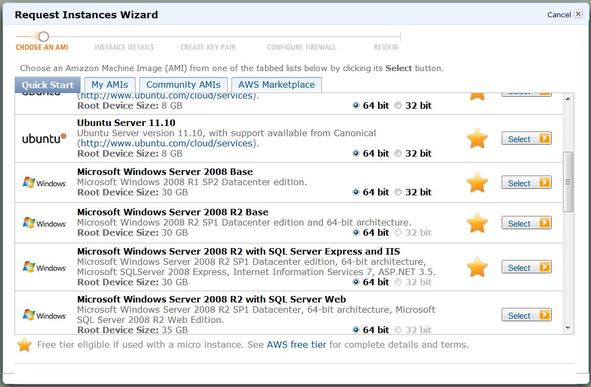This screenshot has height=387, width=591.
Task: Select 64 bit for Ubuntu Server 11.10
Action: tap(356, 153)
